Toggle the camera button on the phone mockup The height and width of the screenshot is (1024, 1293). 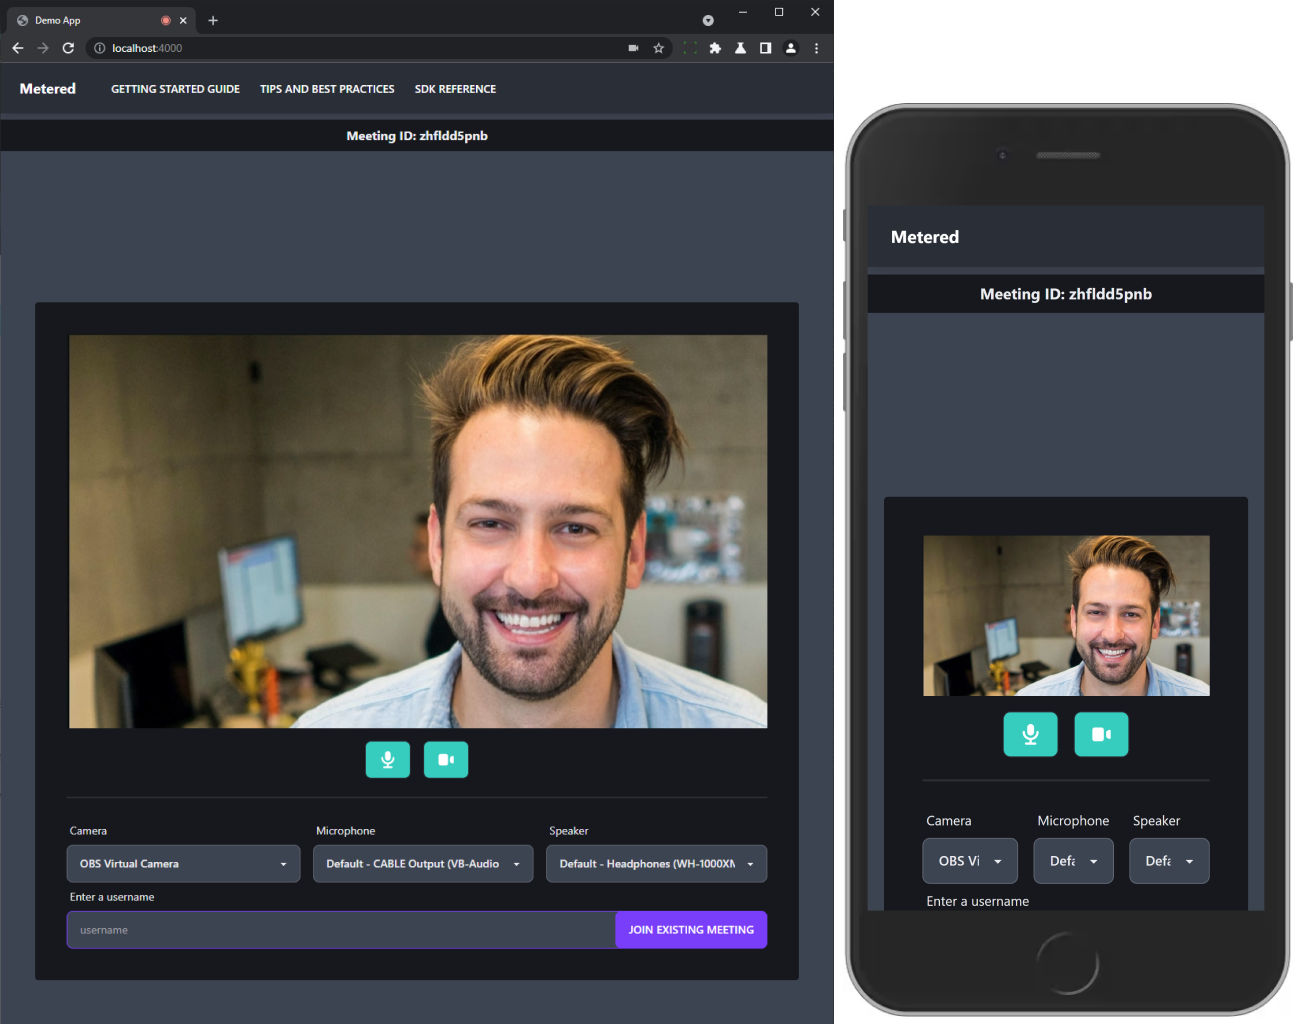click(x=1101, y=735)
